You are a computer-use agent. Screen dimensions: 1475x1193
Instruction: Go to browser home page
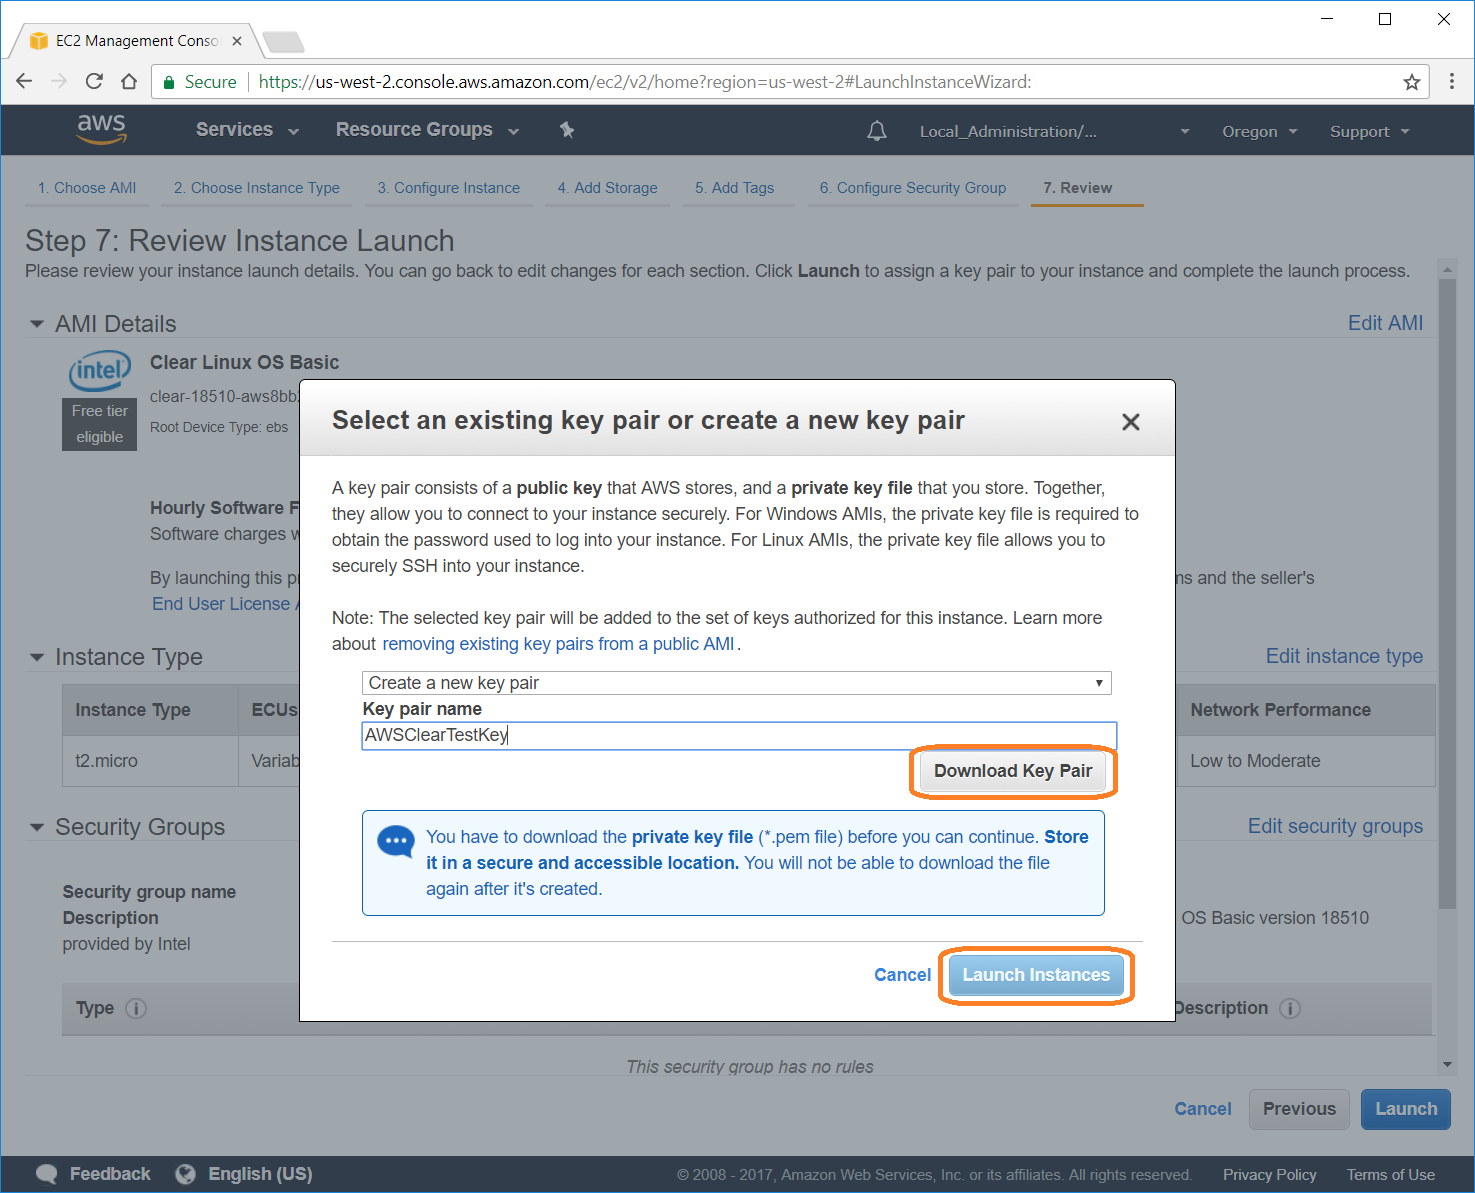tap(129, 82)
